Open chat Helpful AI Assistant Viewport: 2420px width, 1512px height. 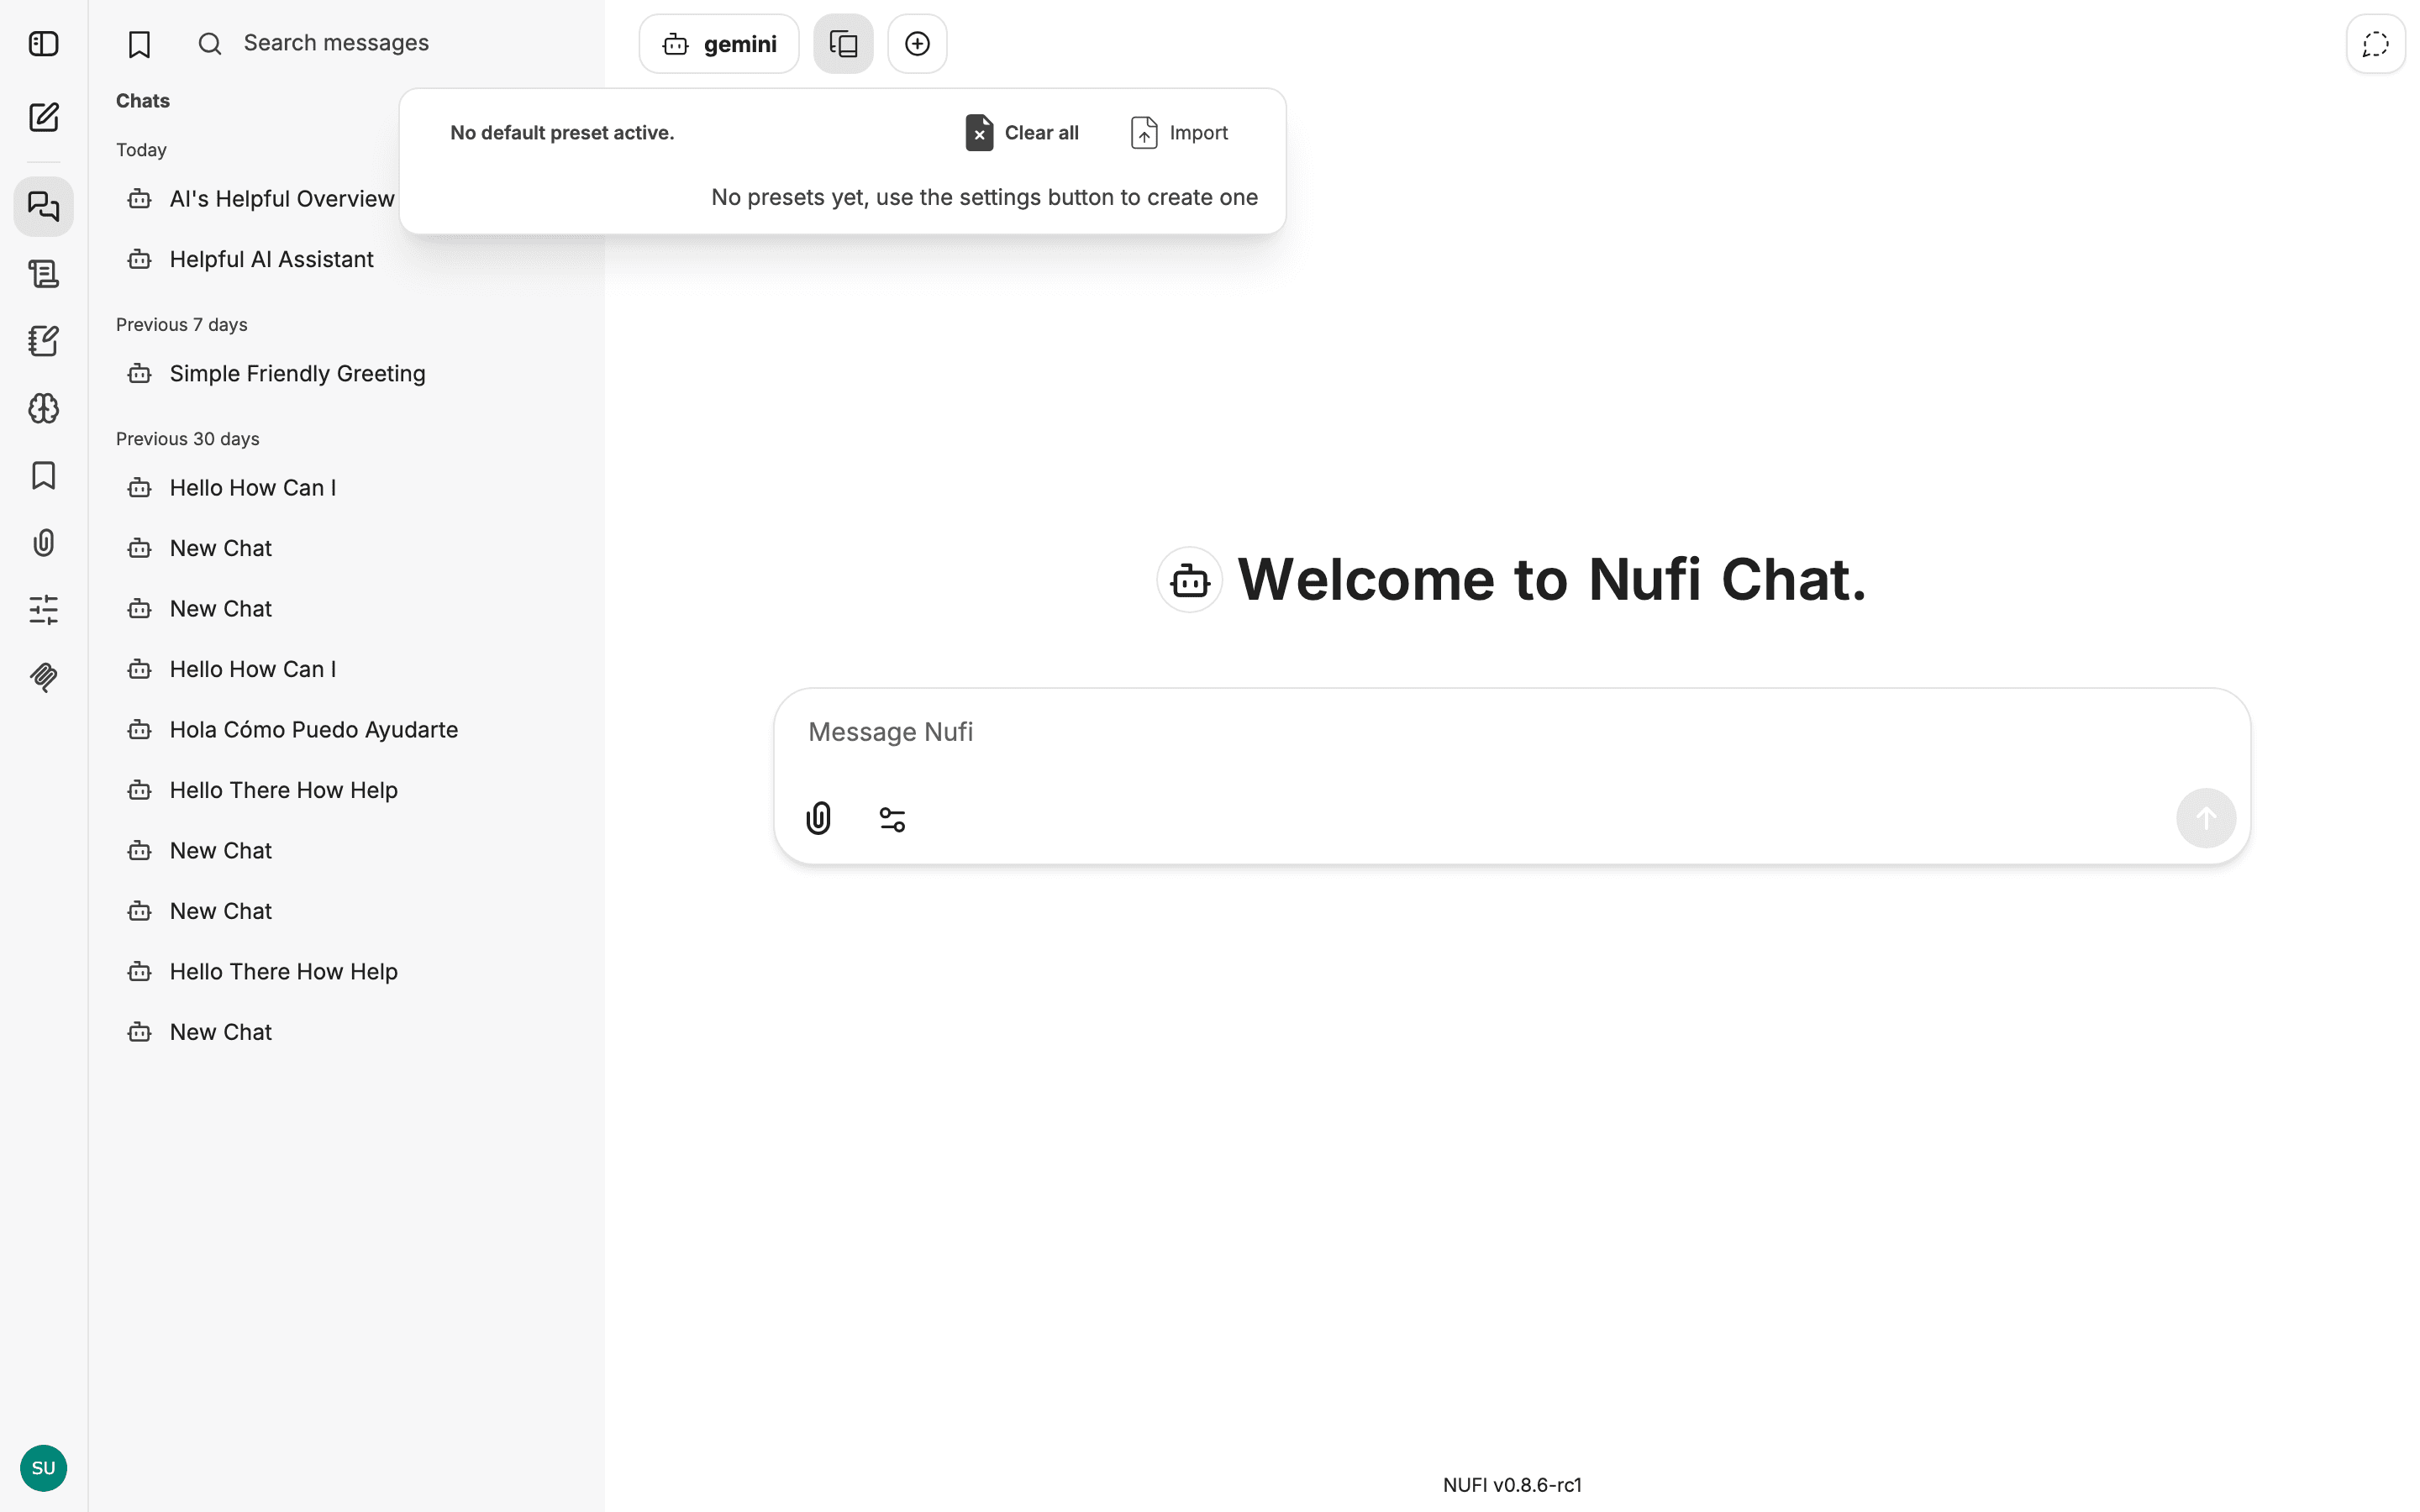[345, 260]
